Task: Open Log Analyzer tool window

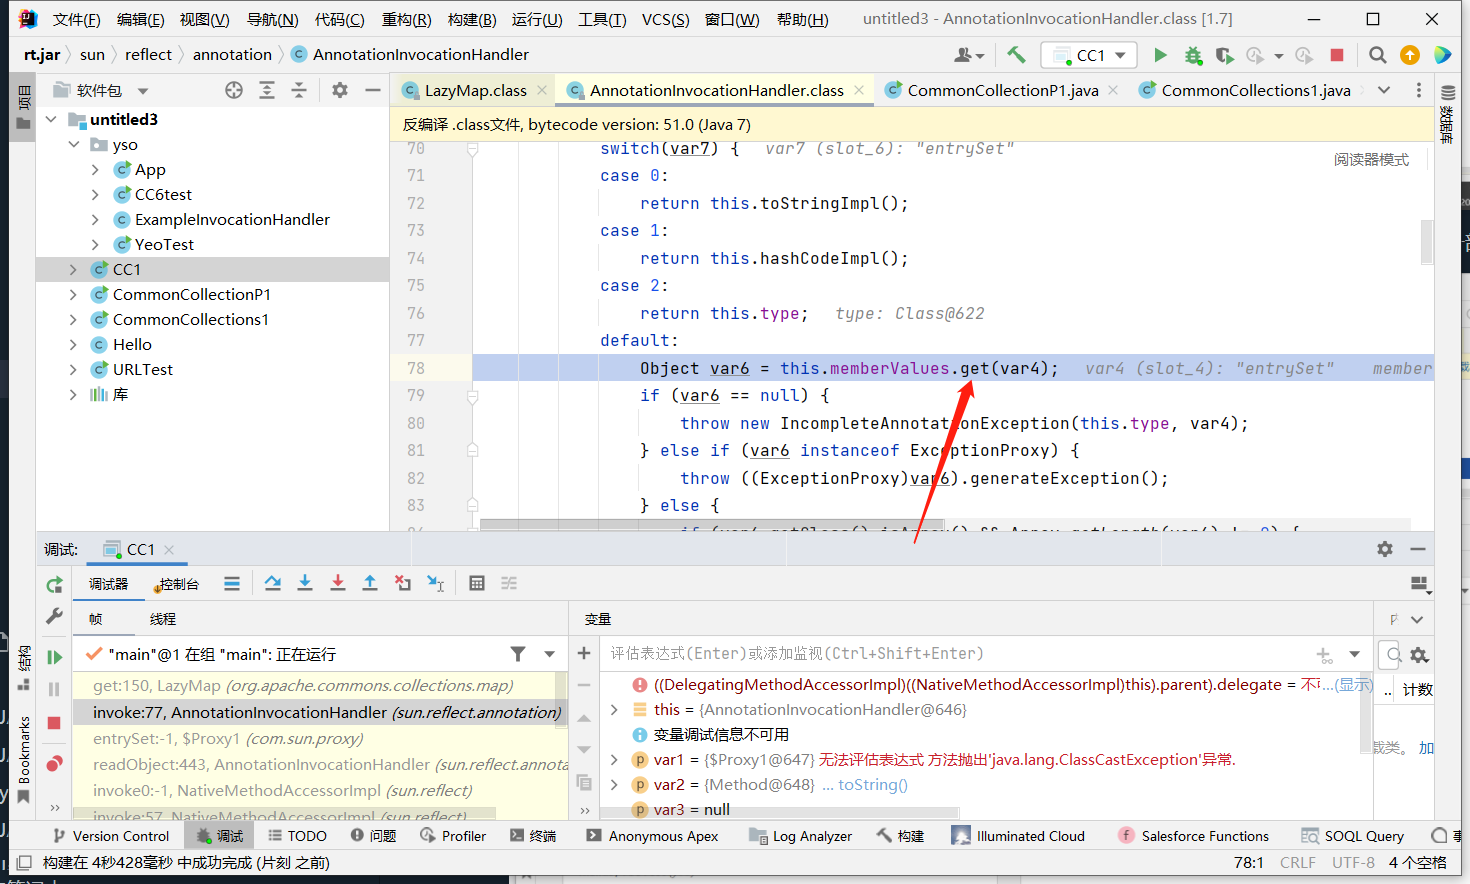Action: (802, 836)
